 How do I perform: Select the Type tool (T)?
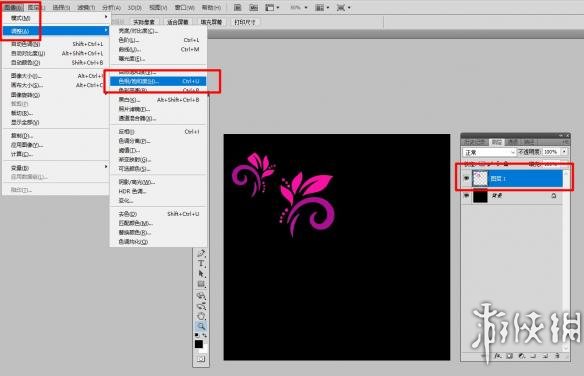(201, 264)
